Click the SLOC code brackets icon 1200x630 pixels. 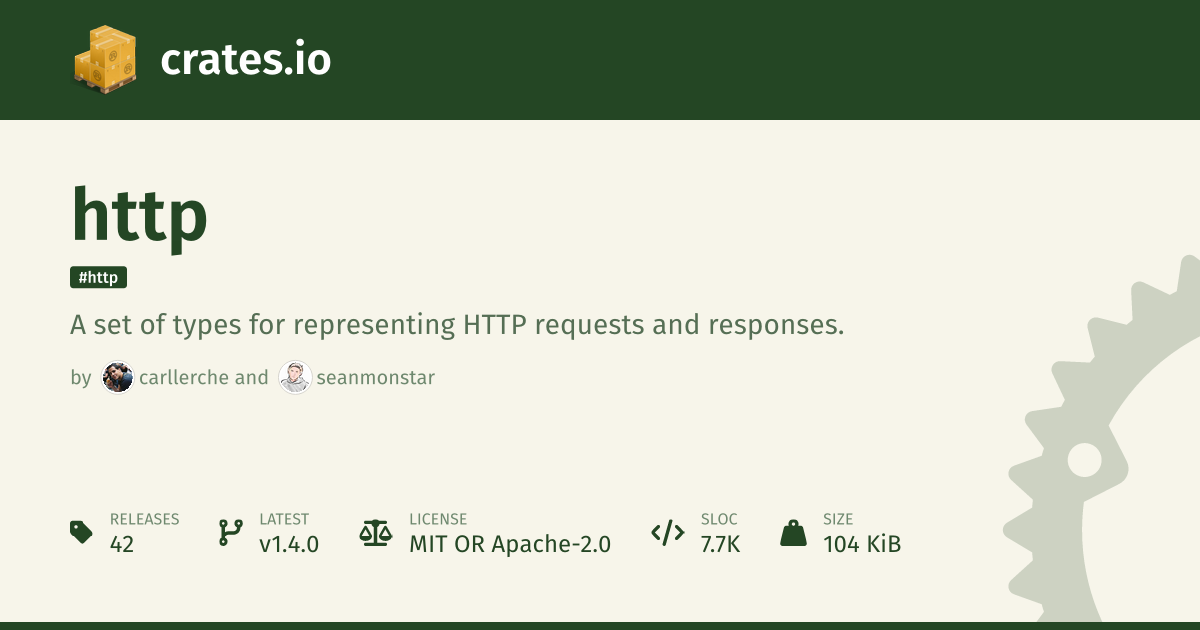point(667,532)
